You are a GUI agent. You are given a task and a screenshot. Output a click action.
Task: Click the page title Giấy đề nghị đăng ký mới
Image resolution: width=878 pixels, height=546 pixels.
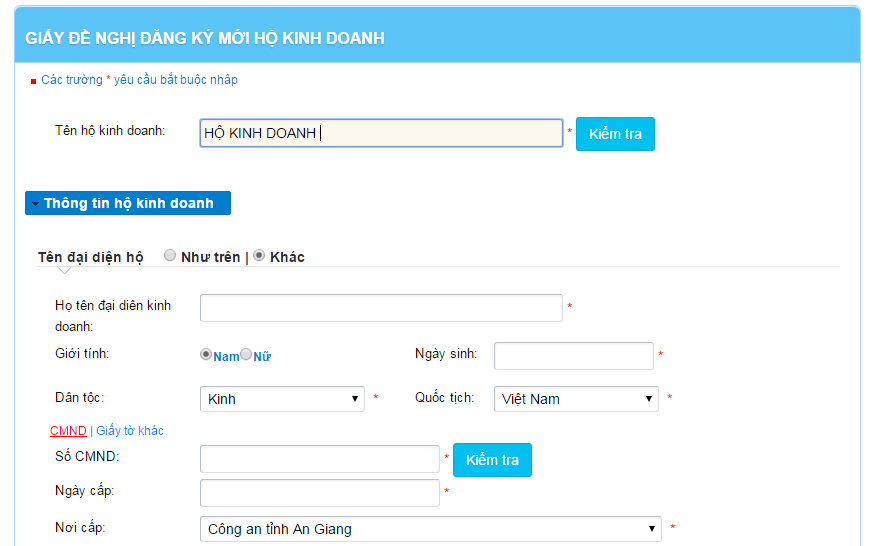coord(204,38)
